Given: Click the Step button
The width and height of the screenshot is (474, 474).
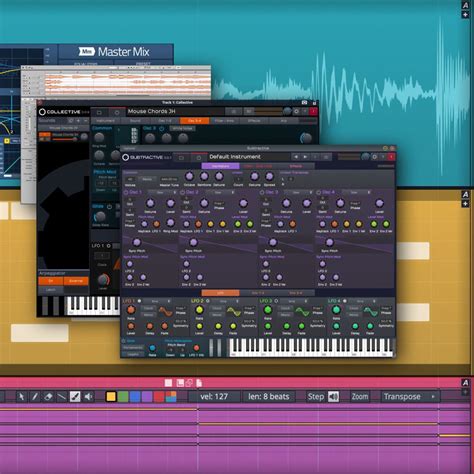Looking at the screenshot, I should (x=316, y=397).
